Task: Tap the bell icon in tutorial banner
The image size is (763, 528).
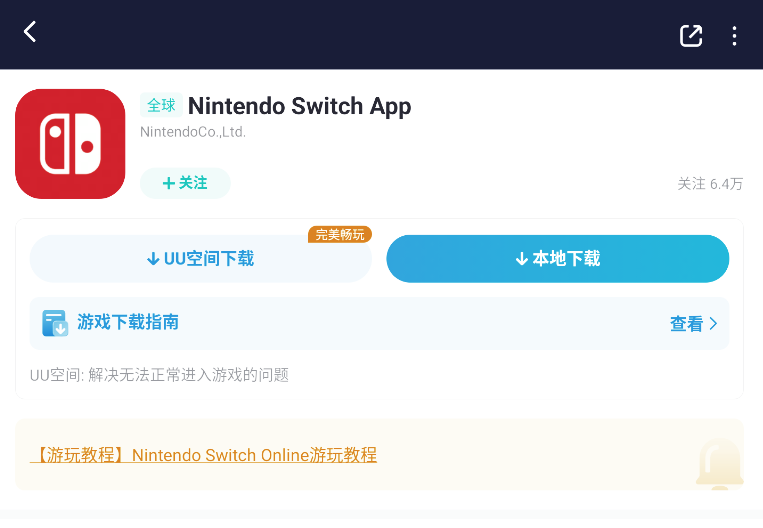Action: (720, 464)
